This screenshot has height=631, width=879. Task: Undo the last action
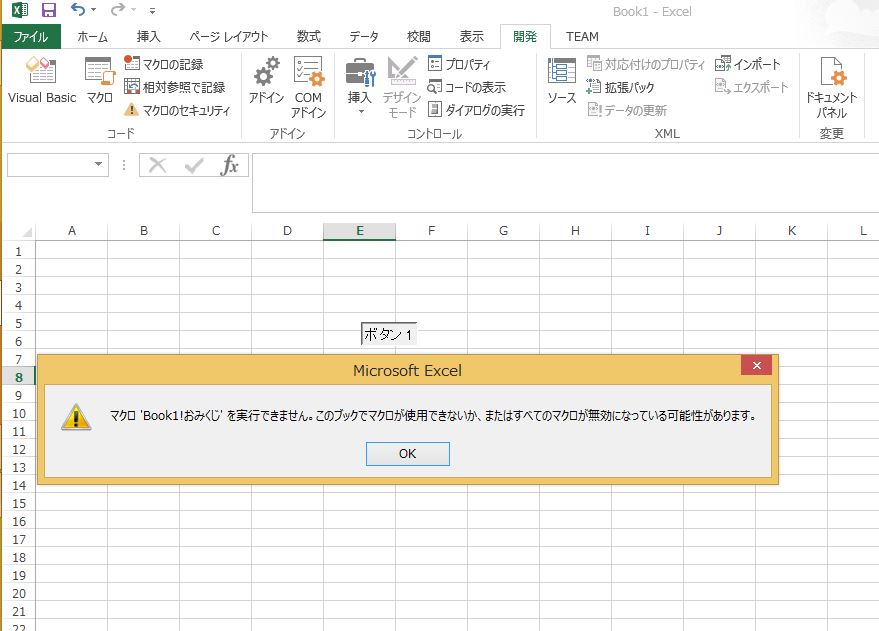click(x=78, y=10)
